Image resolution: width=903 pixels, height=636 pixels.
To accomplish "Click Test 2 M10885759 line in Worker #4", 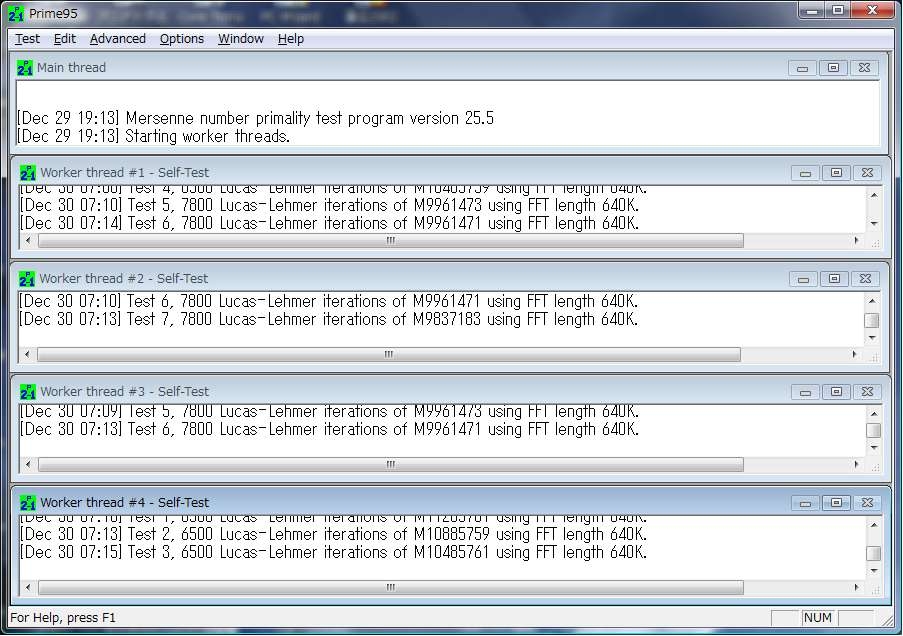I will coord(333,535).
